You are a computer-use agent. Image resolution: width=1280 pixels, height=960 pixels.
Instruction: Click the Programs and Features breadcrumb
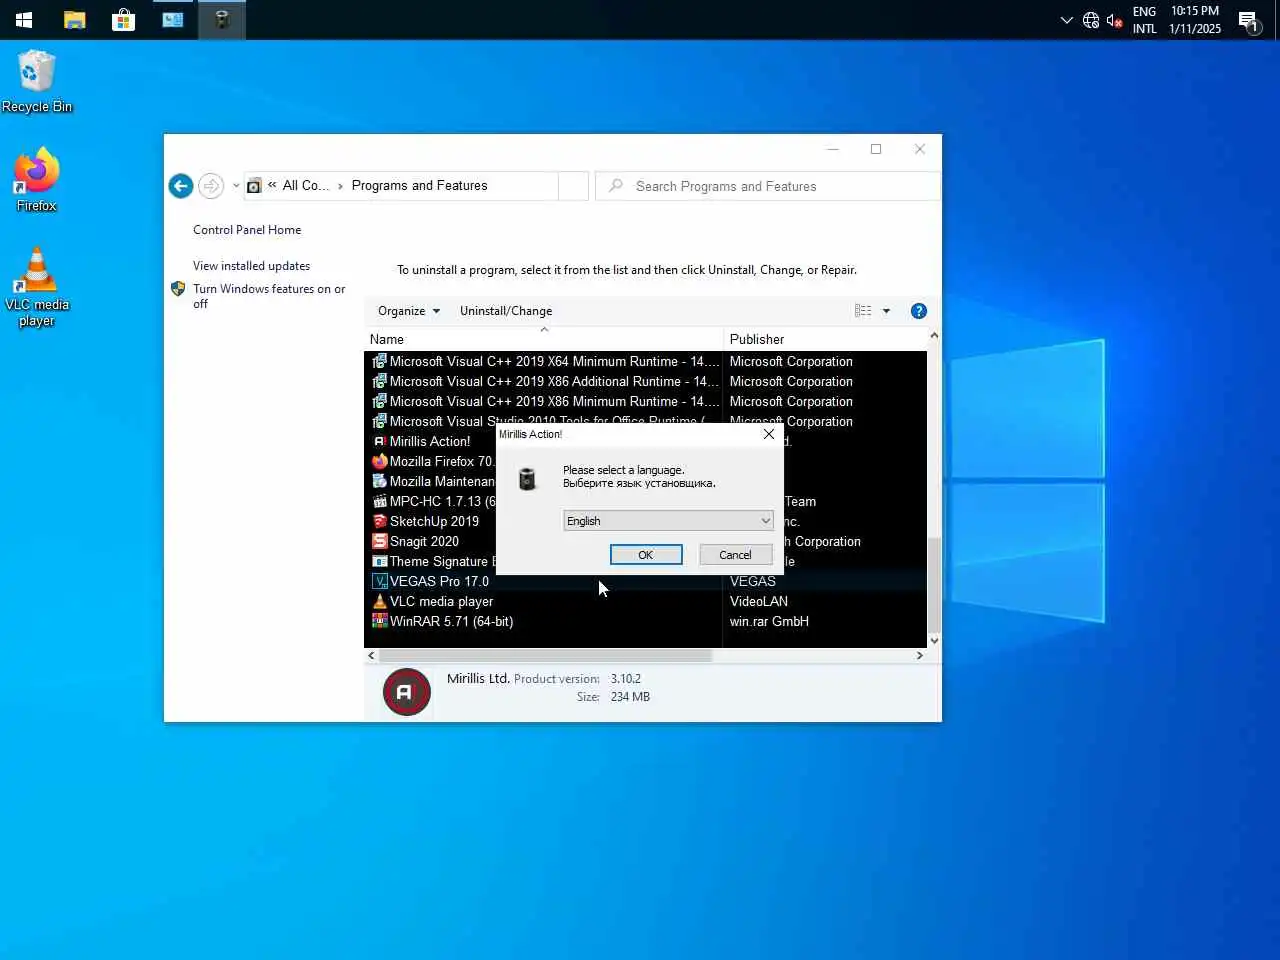(419, 186)
